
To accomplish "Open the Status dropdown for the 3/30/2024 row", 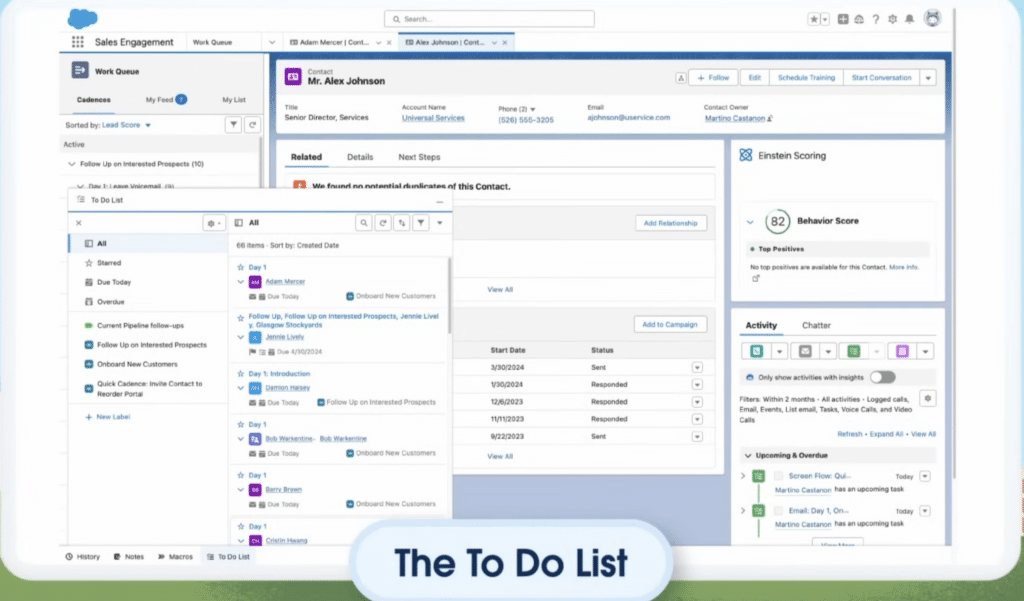I will coord(698,367).
